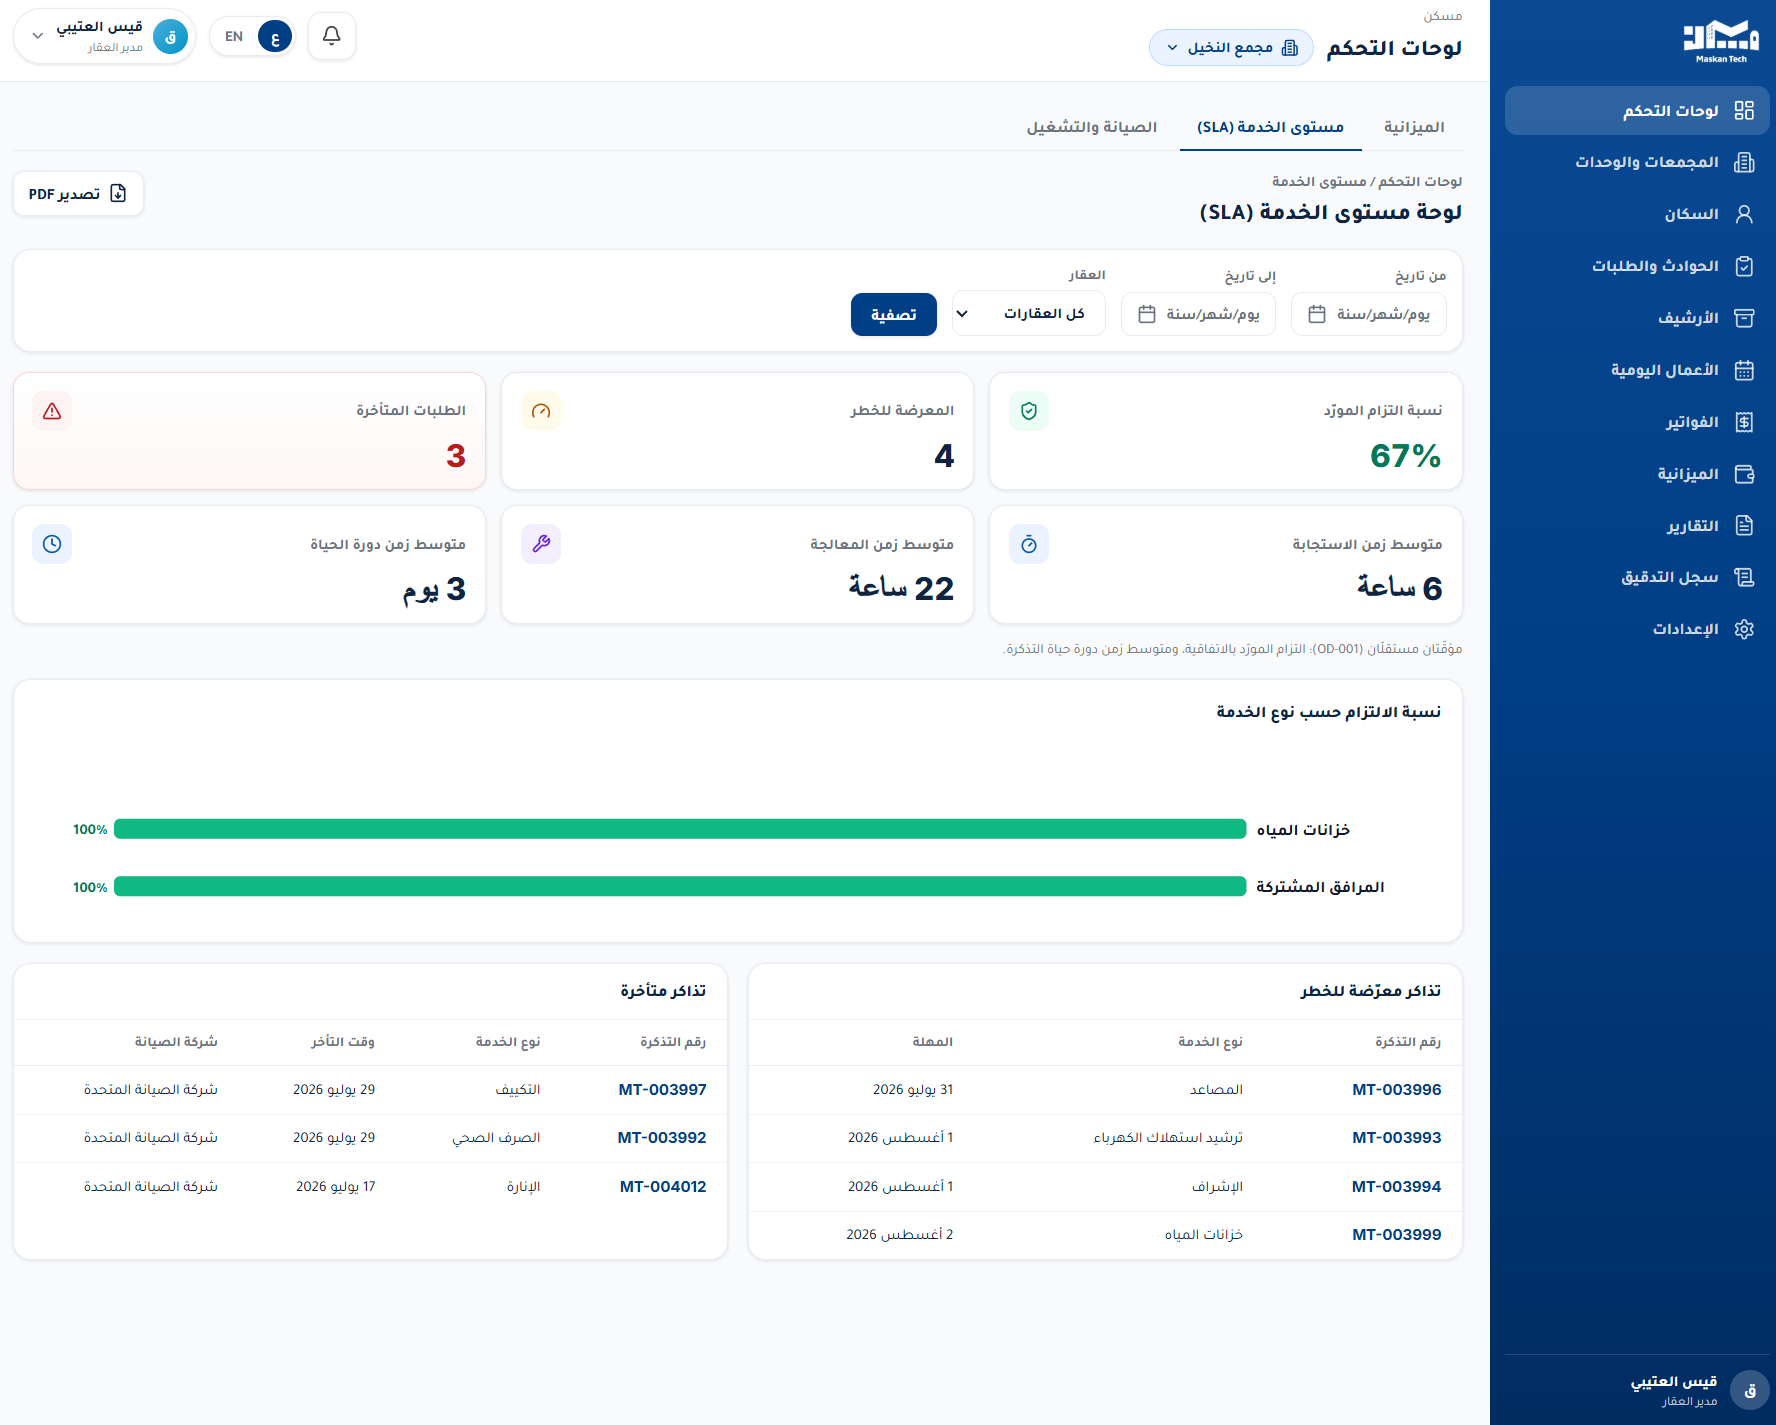Click the خزانات المياه compliance progress bar
This screenshot has width=1776, height=1425.
click(x=680, y=829)
